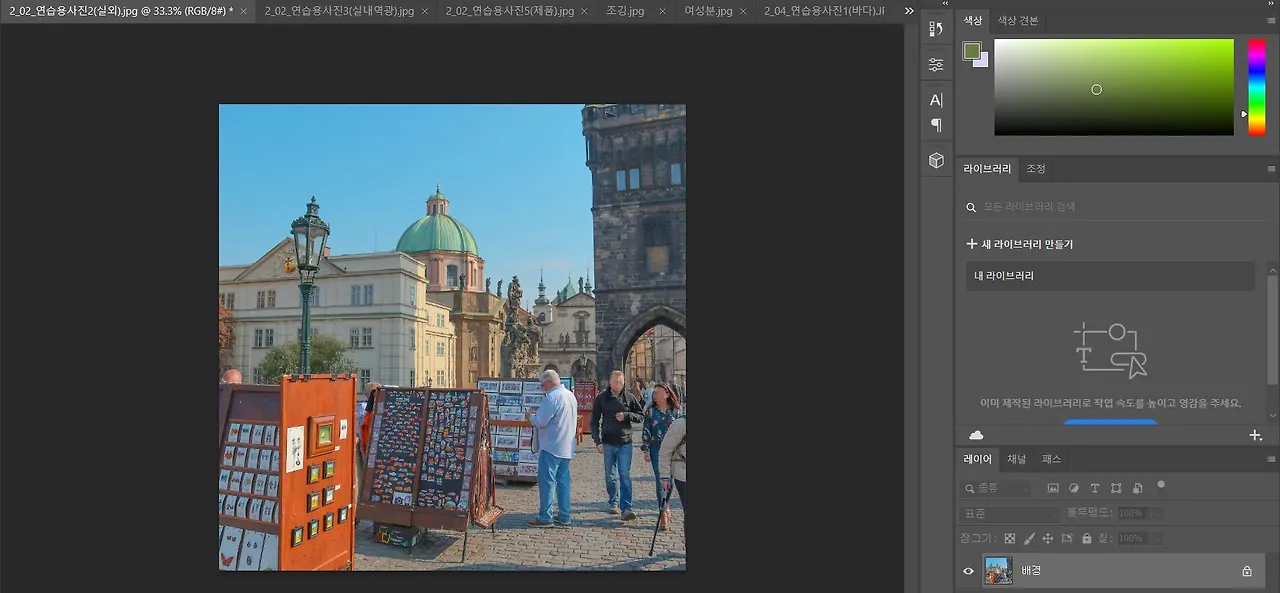1280x593 pixels.
Task: Open the Properties panel sliders icon
Action: click(x=936, y=64)
